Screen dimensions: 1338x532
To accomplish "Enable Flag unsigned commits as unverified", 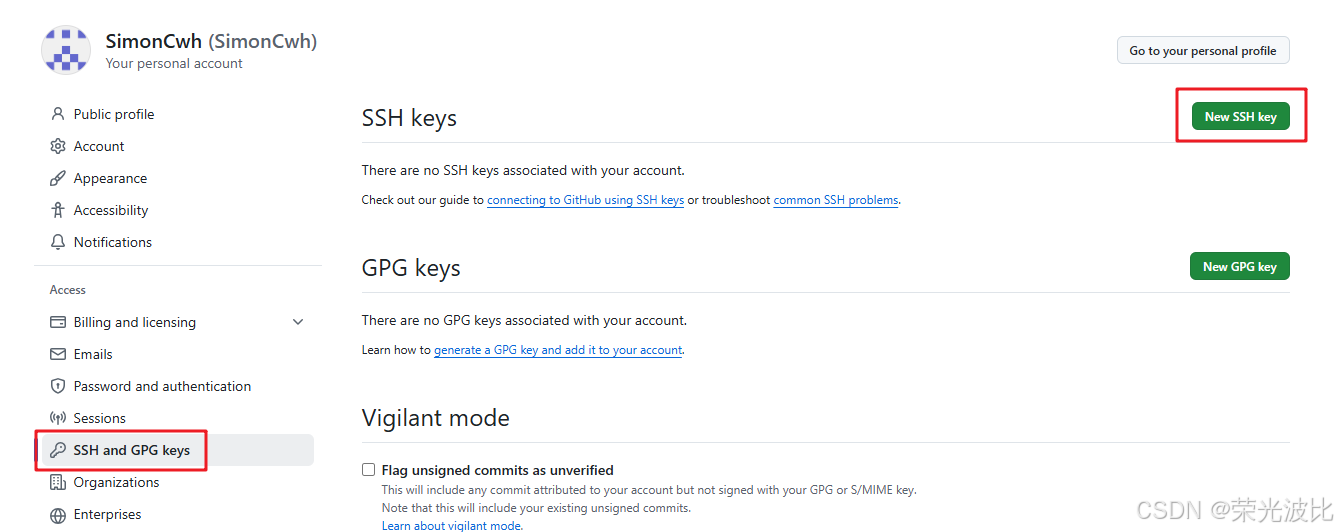I will coord(369,470).
